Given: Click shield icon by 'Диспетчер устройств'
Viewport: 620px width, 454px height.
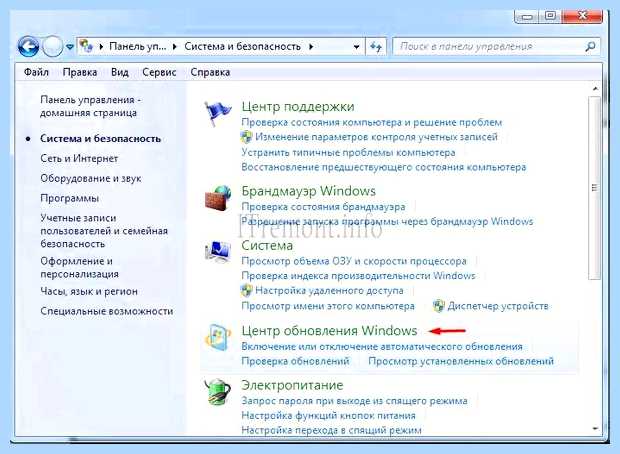Looking at the screenshot, I should click(439, 306).
